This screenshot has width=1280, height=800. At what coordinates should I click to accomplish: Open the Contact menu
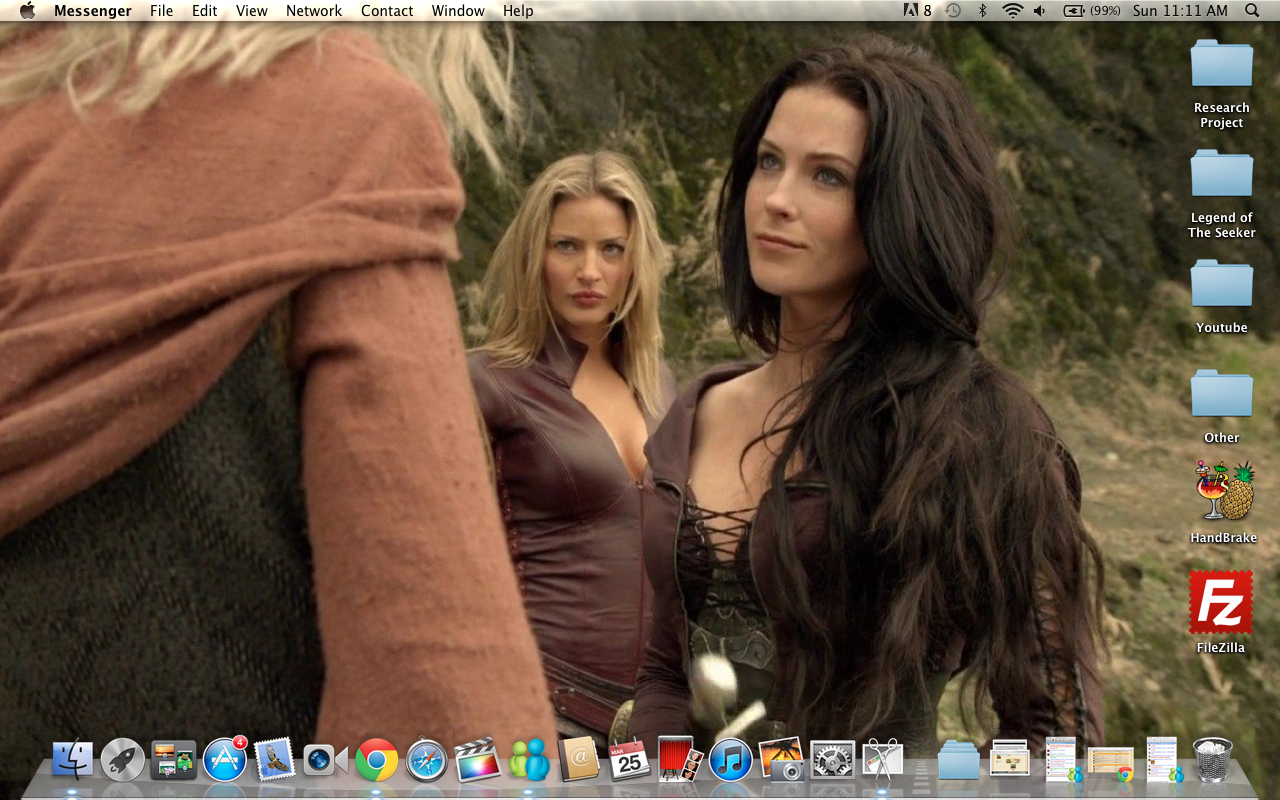[387, 11]
